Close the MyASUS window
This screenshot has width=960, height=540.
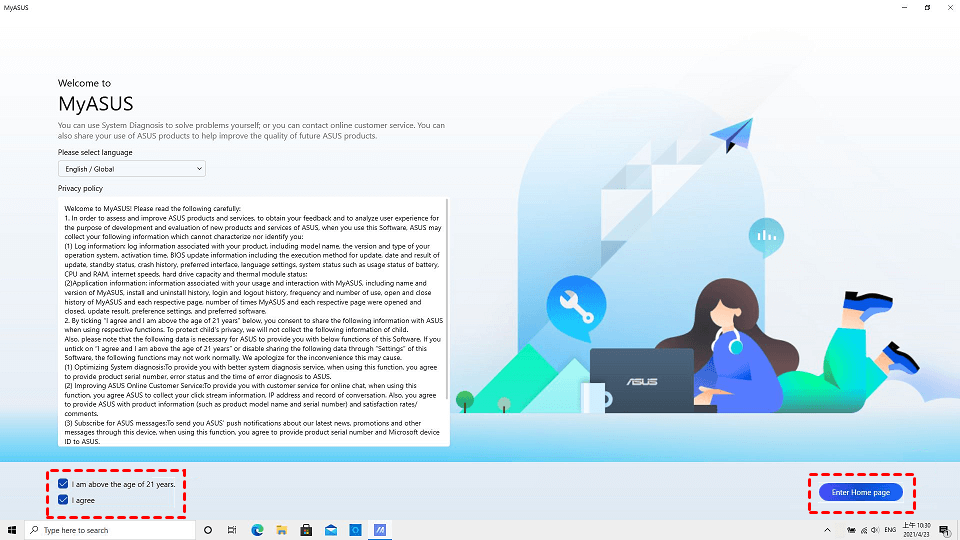click(x=950, y=7)
